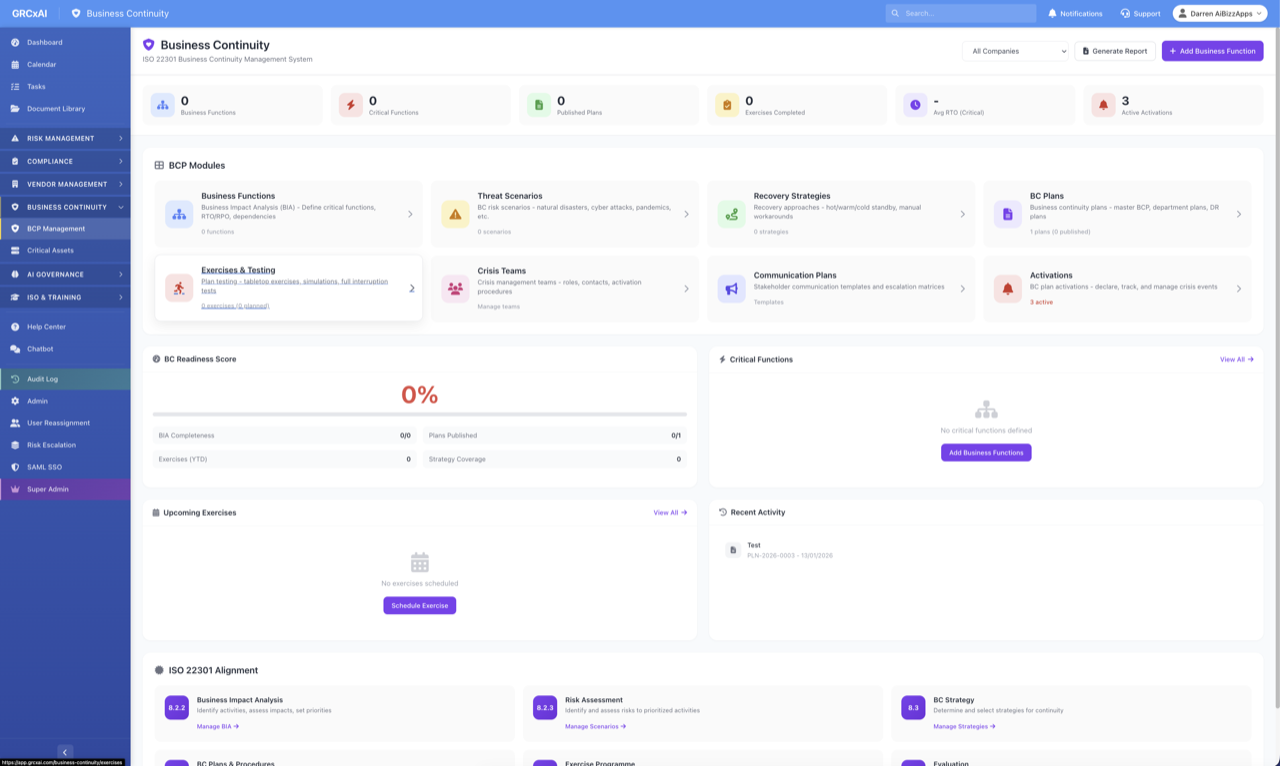Open the All Companies dropdown

[1015, 50]
